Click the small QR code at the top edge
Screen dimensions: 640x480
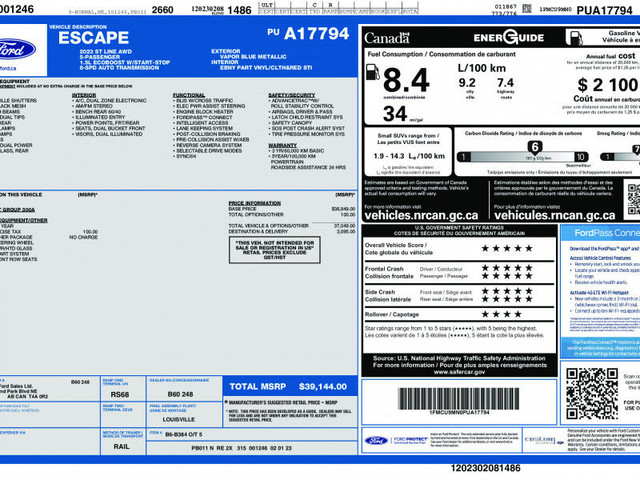pyautogui.click(x=527, y=9)
